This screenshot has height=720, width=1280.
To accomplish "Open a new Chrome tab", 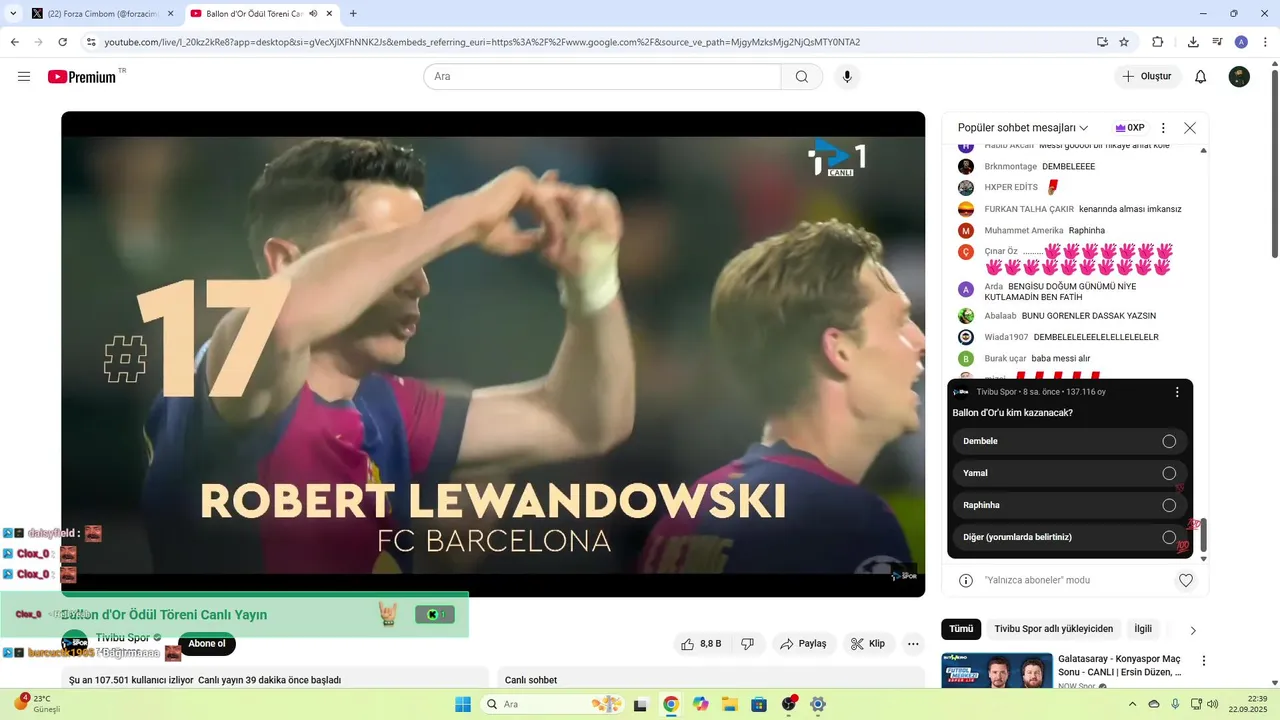I will click(353, 14).
